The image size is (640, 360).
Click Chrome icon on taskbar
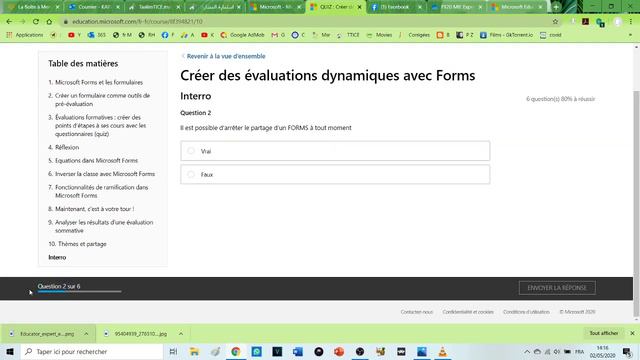point(236,351)
